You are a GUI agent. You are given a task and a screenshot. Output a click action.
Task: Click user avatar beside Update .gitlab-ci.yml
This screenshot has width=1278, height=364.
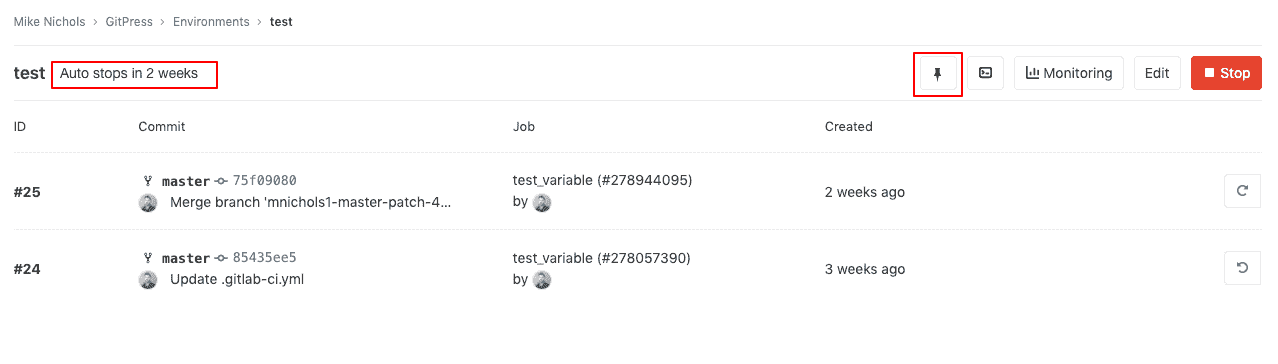(148, 280)
